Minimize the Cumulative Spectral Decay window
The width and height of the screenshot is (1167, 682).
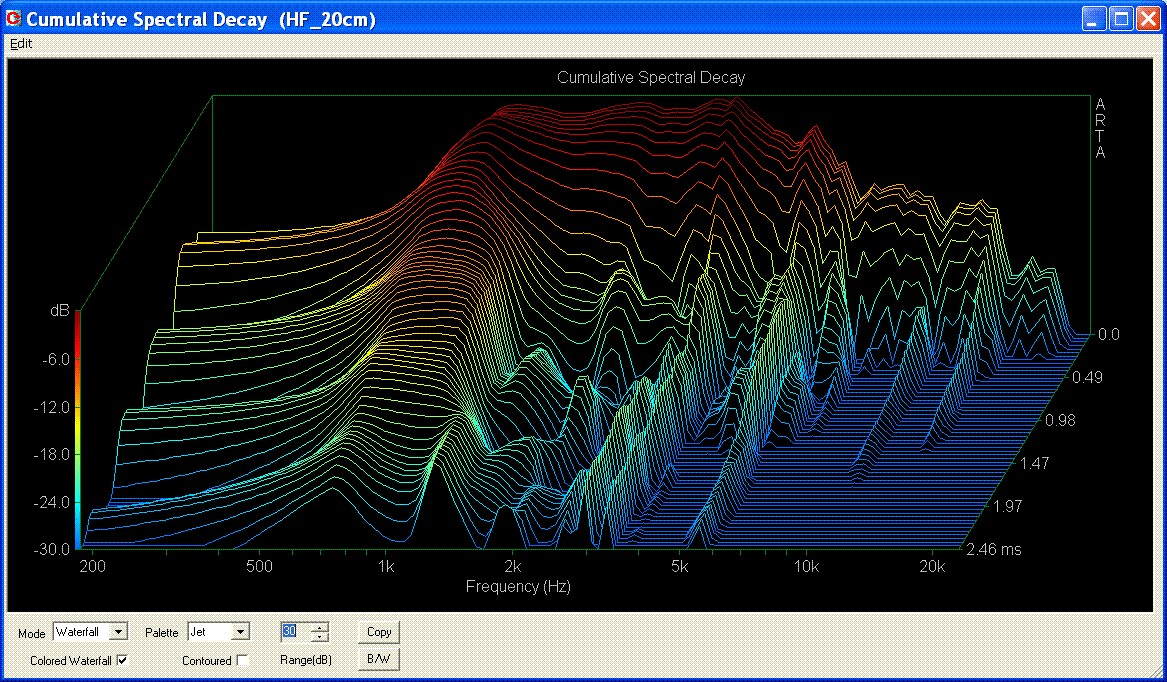(1095, 19)
